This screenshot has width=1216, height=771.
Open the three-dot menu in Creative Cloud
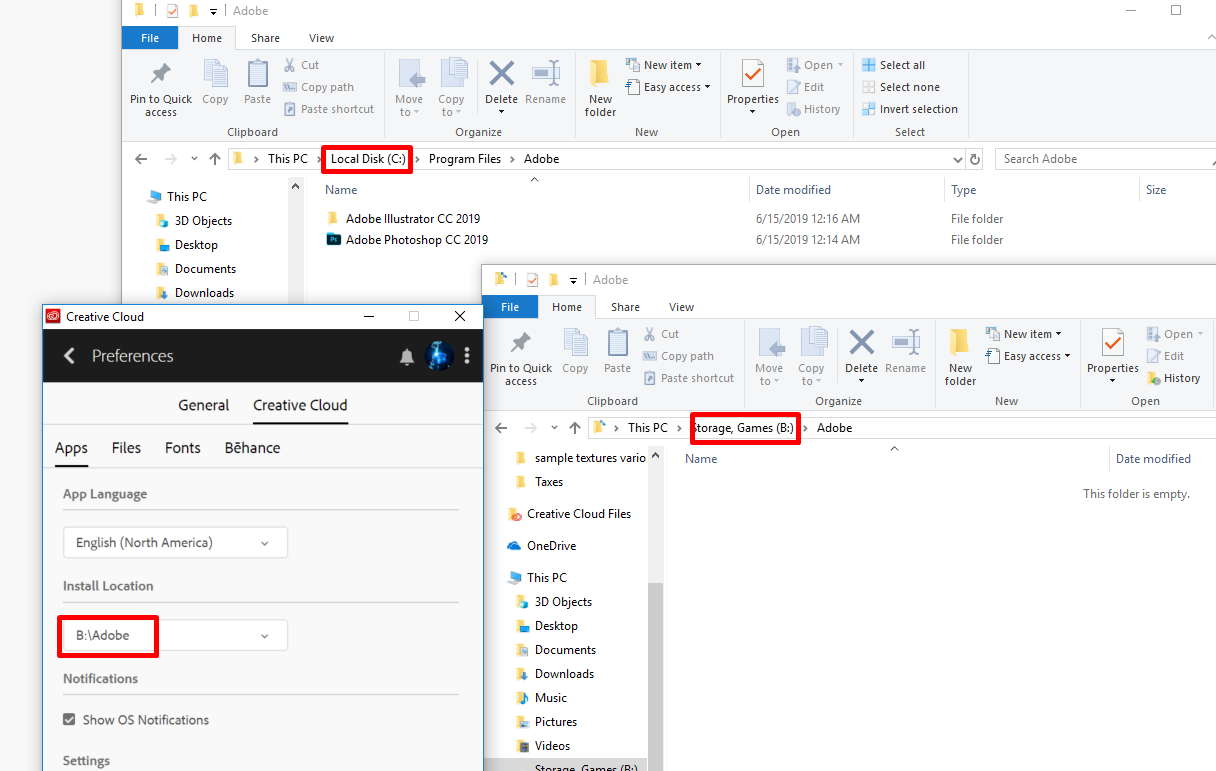click(x=466, y=356)
